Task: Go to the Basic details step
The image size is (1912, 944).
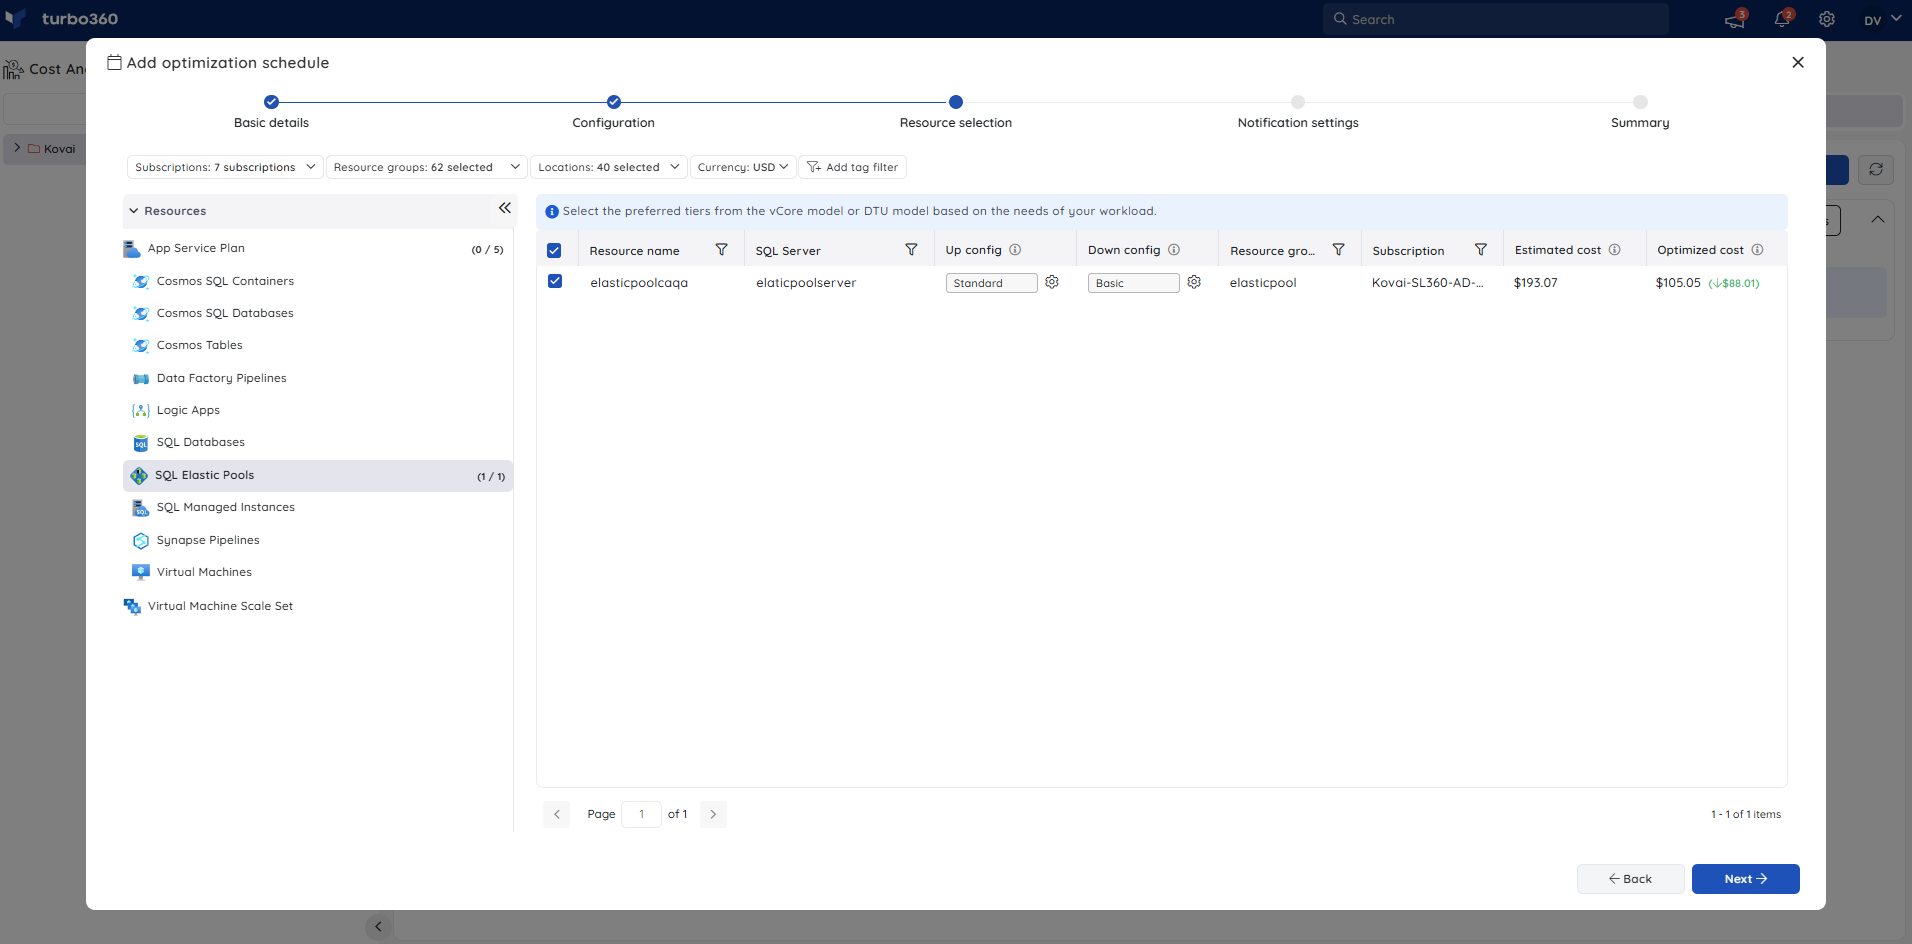Action: click(271, 112)
